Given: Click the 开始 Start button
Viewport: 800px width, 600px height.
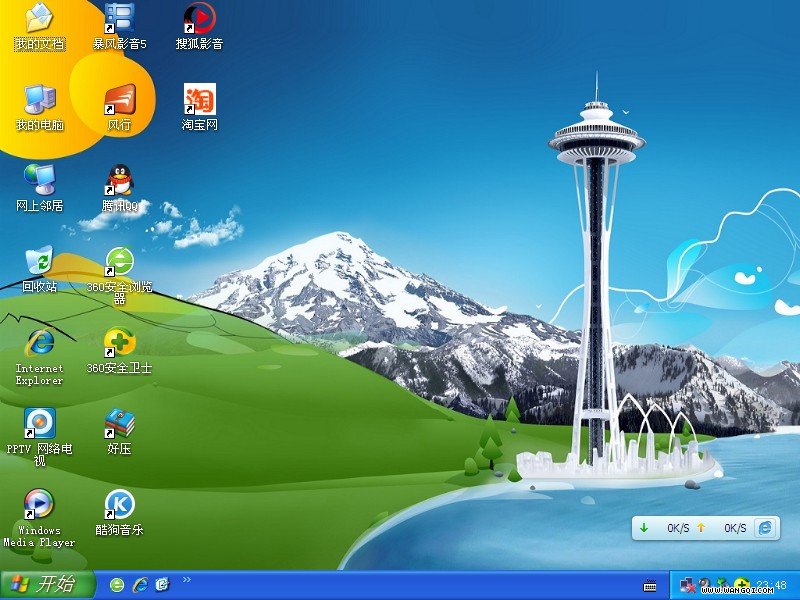Looking at the screenshot, I should click(48, 585).
